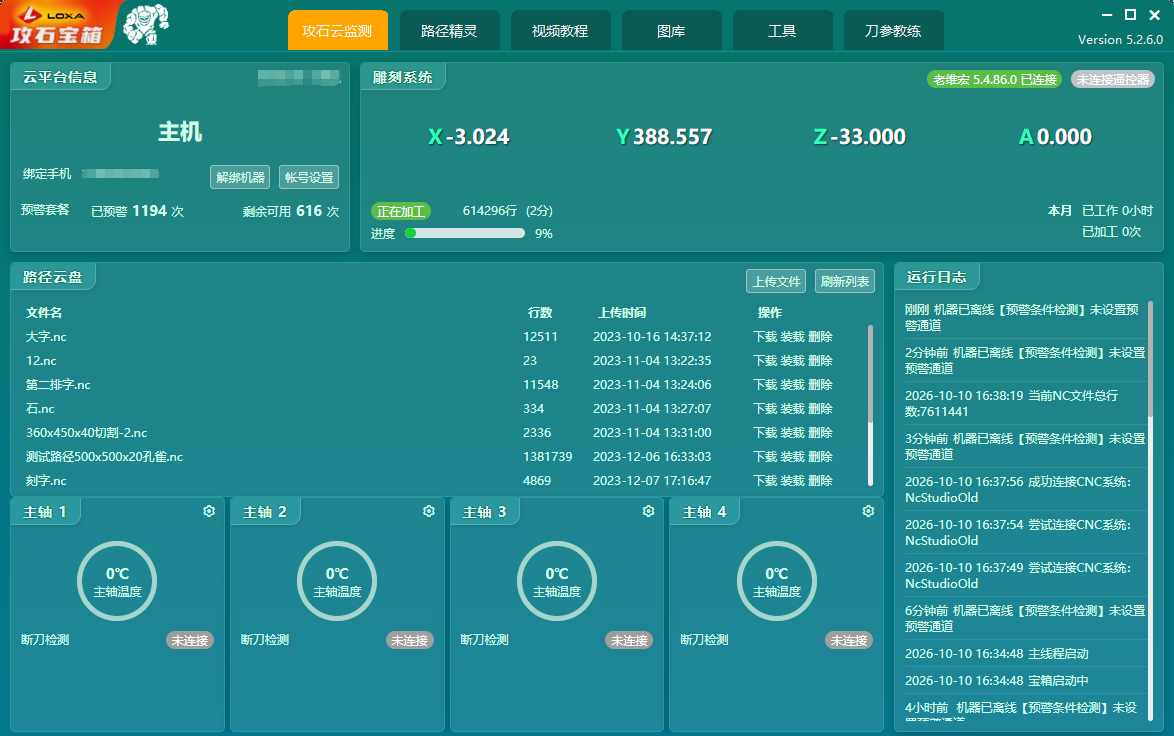Download the 石.nc file
The width and height of the screenshot is (1174, 736).
[x=765, y=409]
